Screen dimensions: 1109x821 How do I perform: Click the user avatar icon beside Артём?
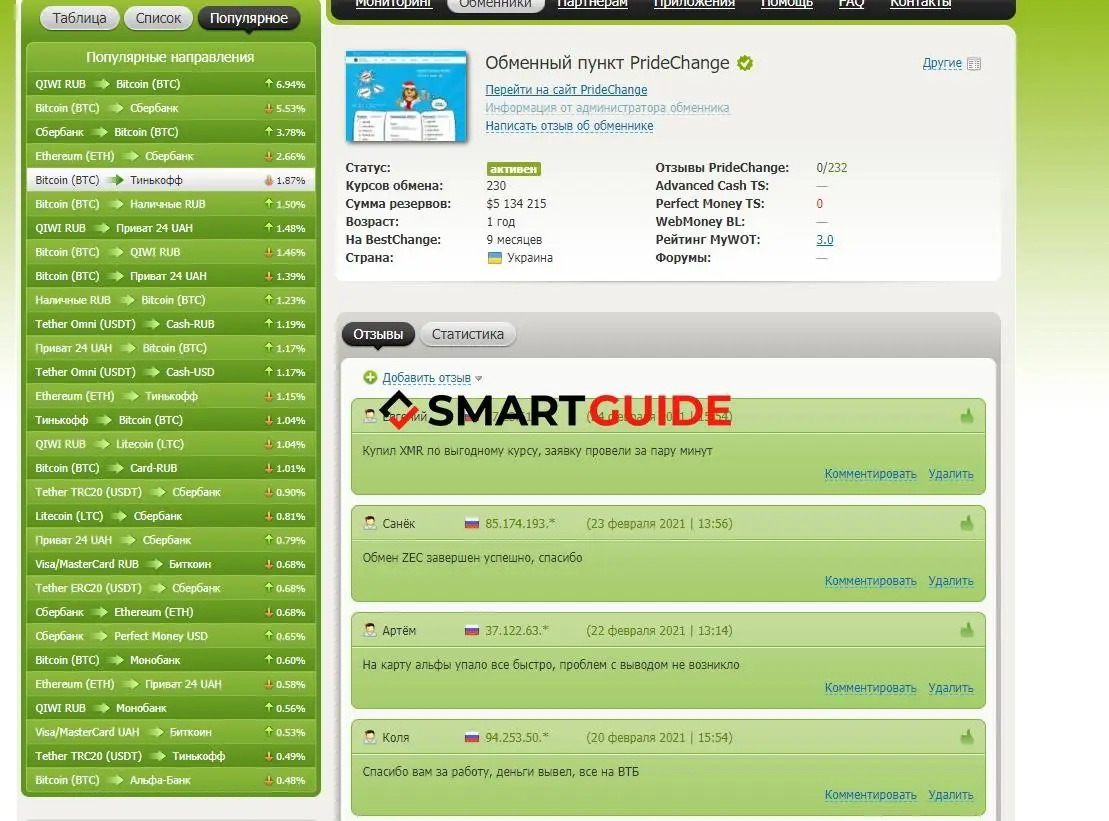click(x=370, y=630)
